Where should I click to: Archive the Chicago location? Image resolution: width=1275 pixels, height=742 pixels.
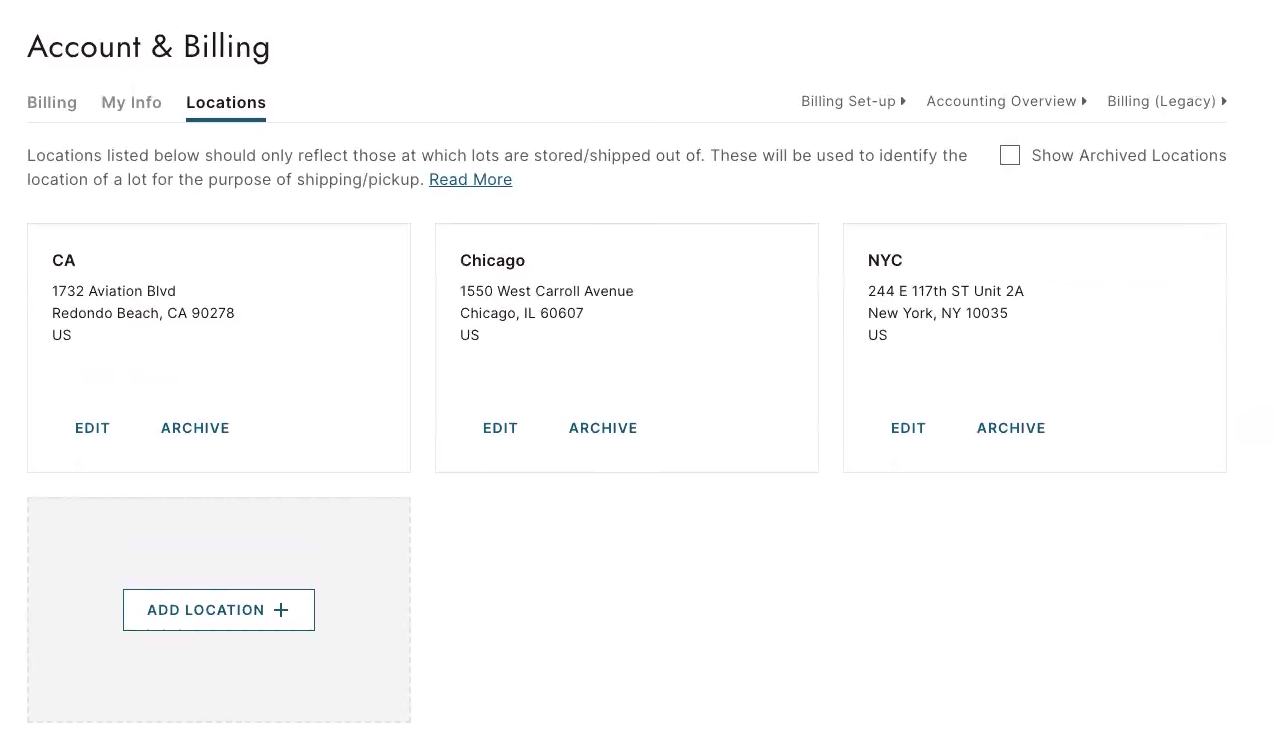click(603, 428)
